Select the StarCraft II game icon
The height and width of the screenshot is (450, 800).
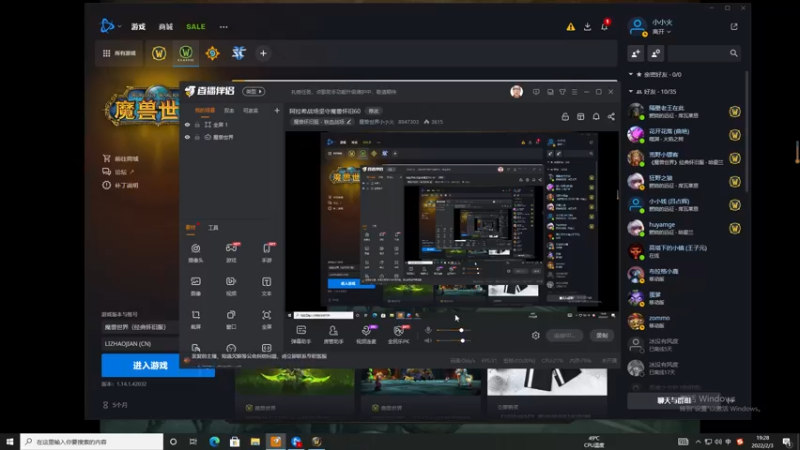239,53
